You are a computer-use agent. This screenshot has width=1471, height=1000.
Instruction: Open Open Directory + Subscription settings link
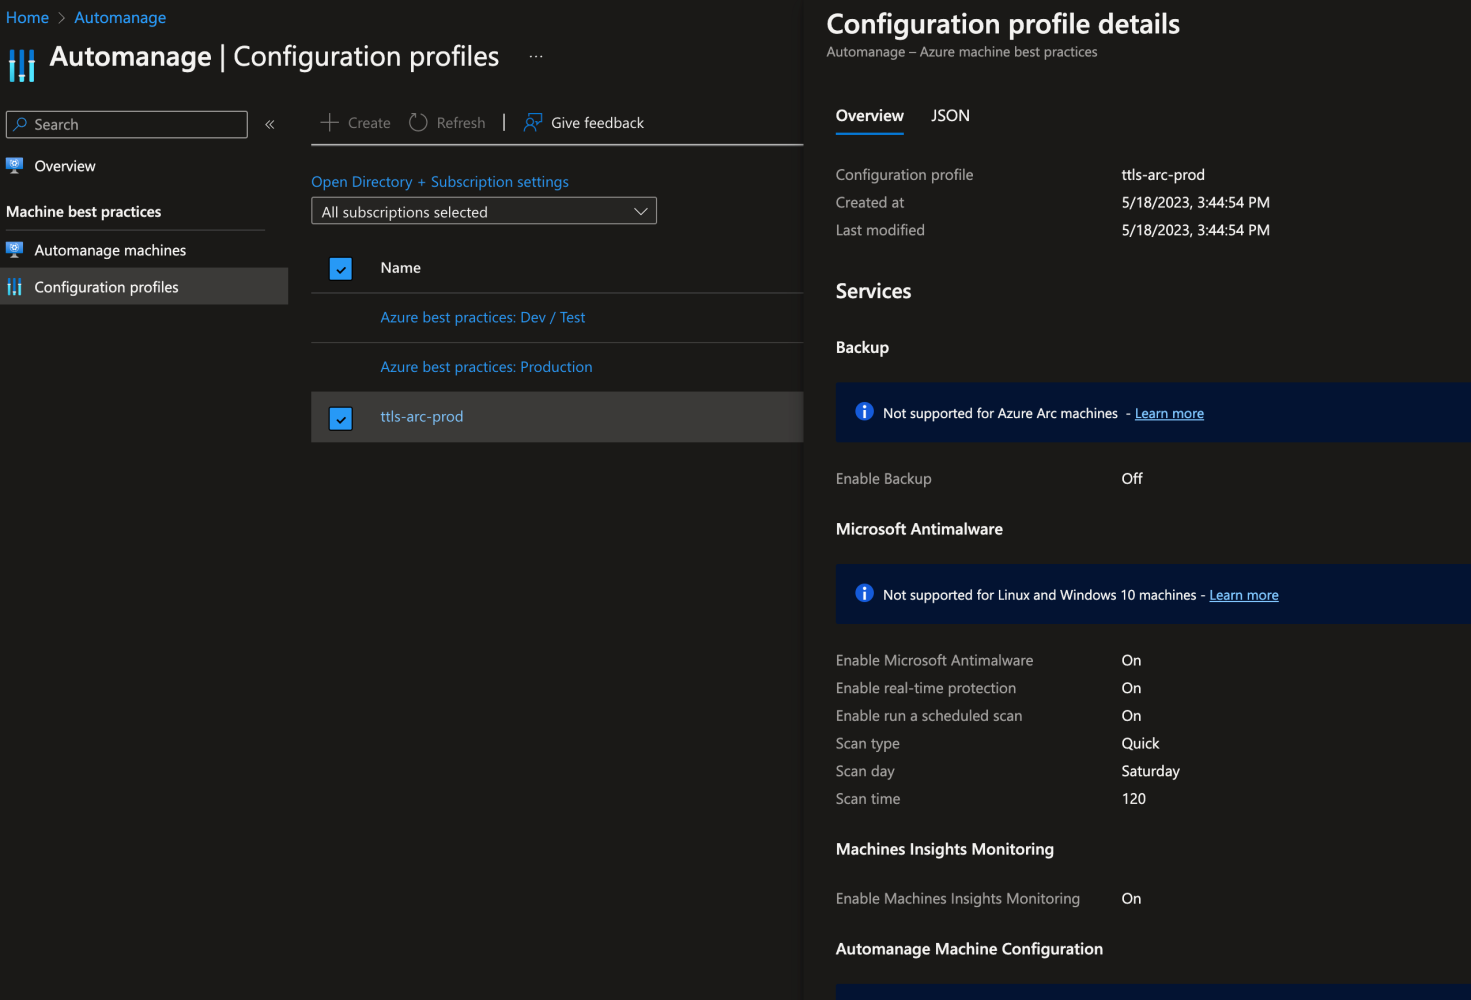[440, 181]
